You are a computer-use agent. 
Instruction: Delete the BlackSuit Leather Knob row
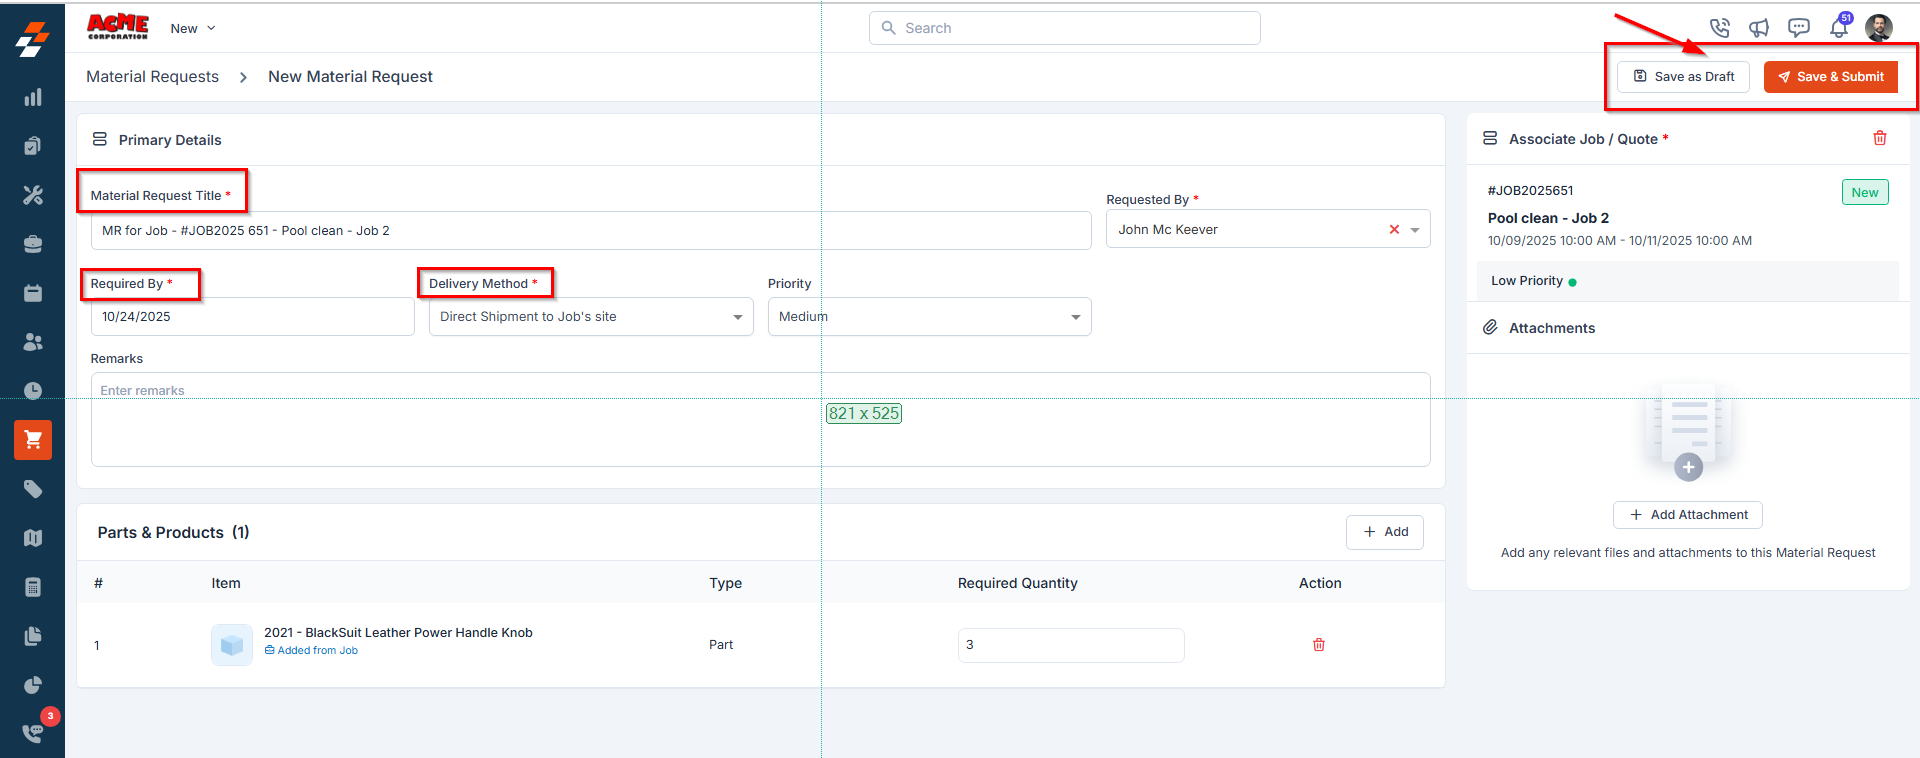tap(1319, 645)
